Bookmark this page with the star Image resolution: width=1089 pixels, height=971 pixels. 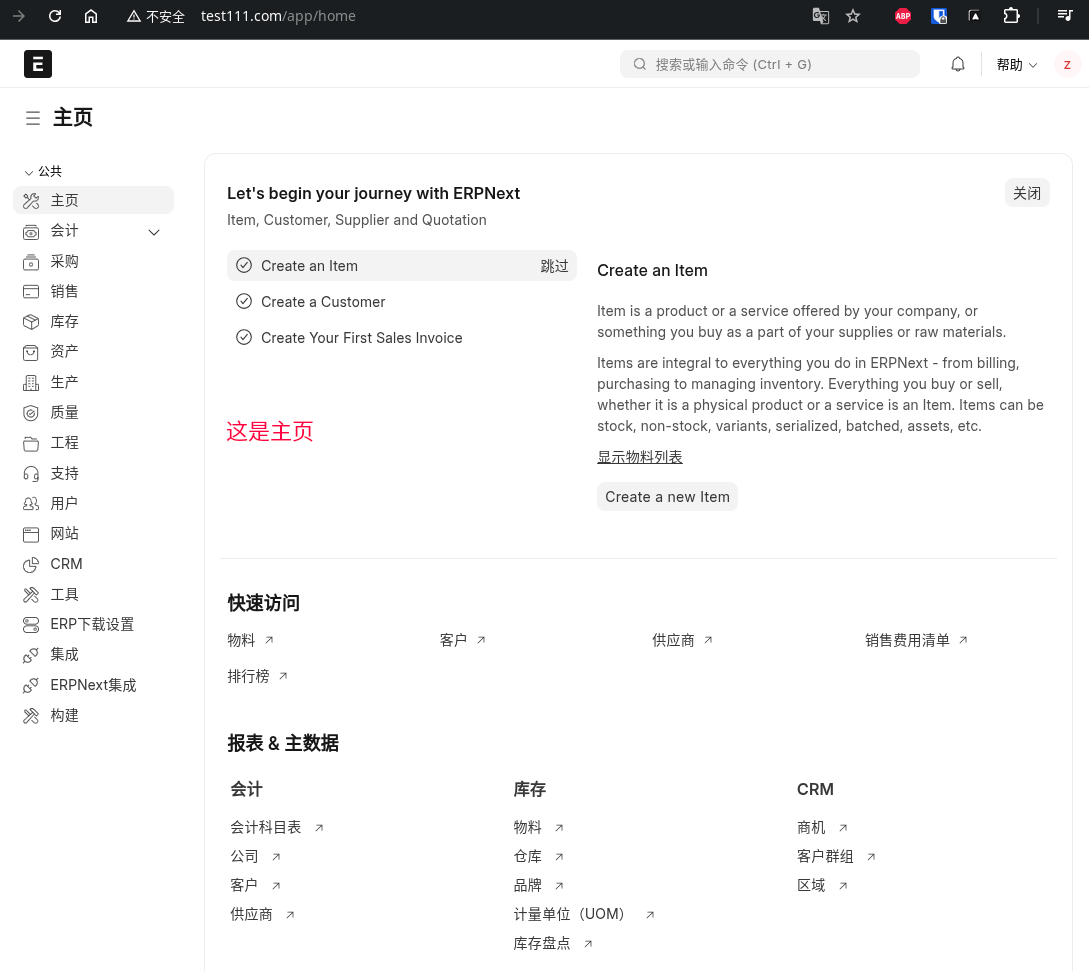click(853, 16)
